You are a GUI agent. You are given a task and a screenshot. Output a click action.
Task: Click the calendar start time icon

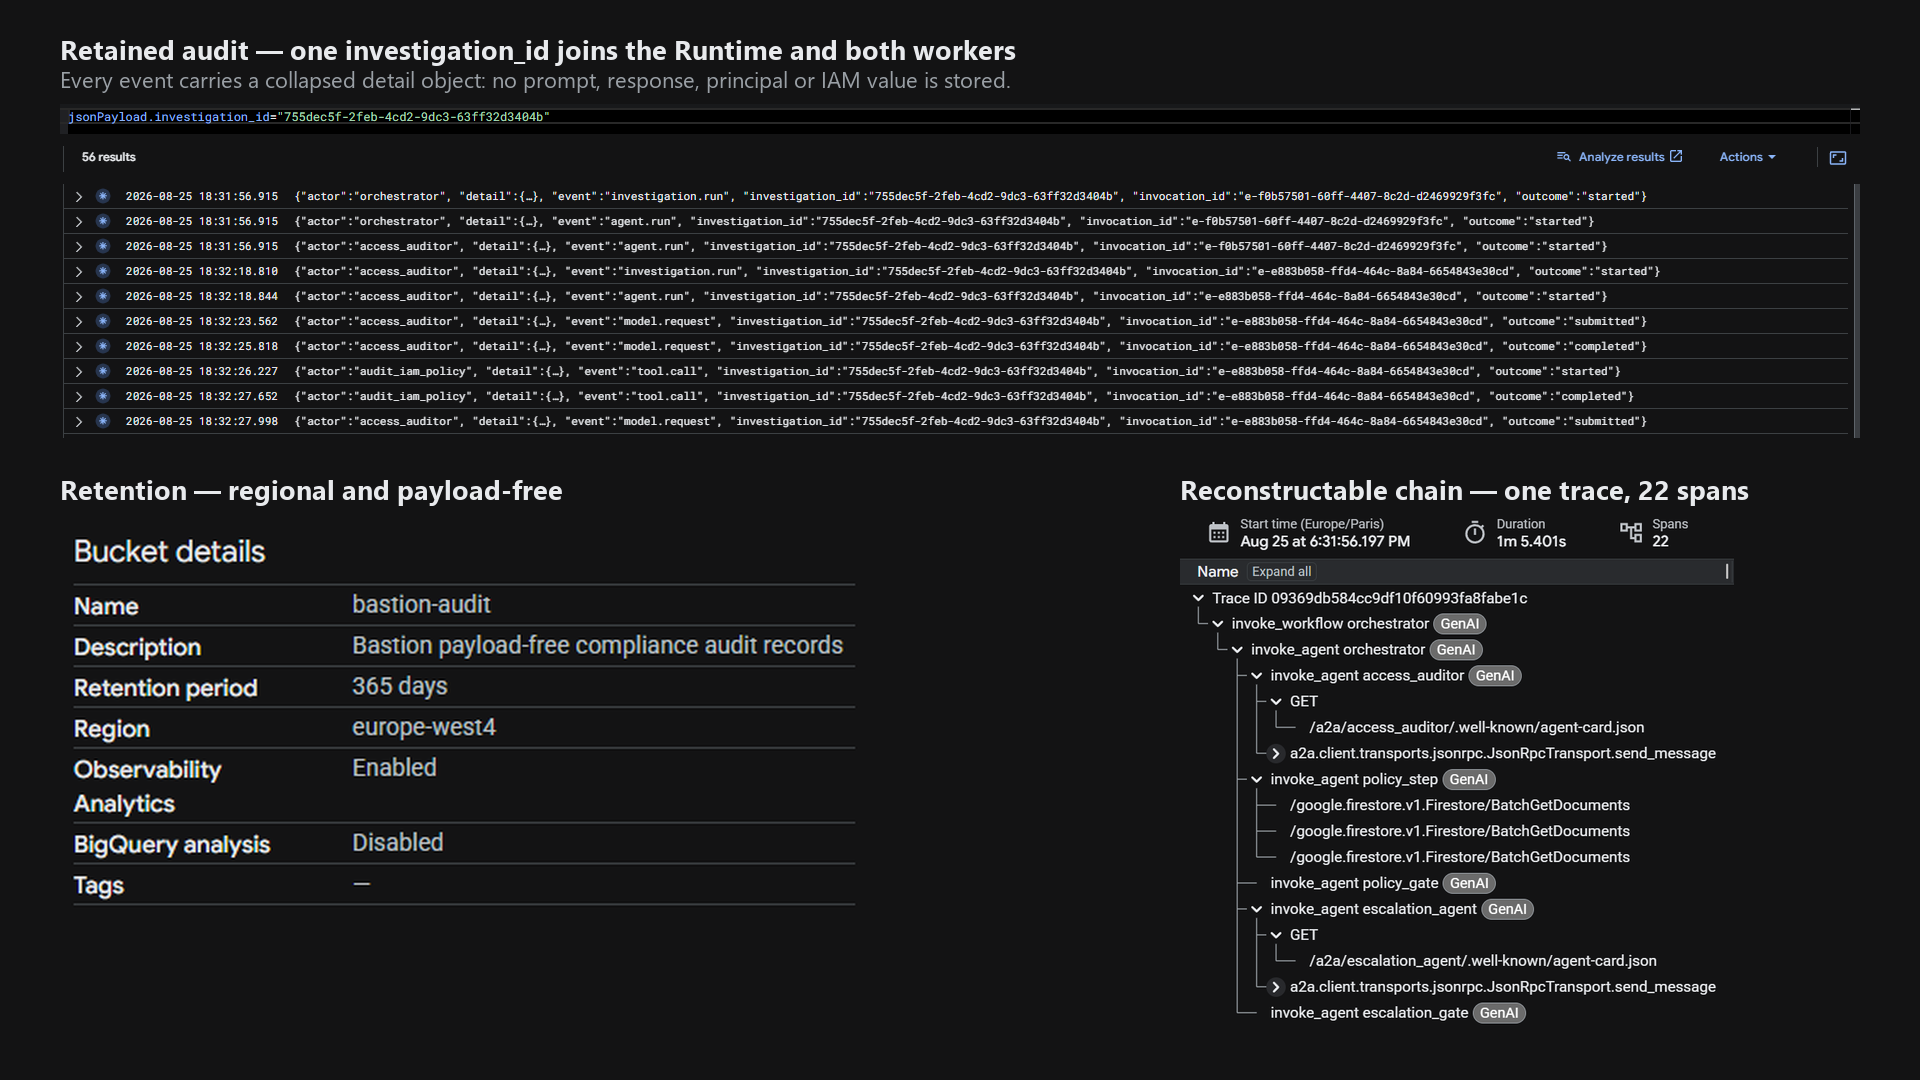click(1218, 533)
